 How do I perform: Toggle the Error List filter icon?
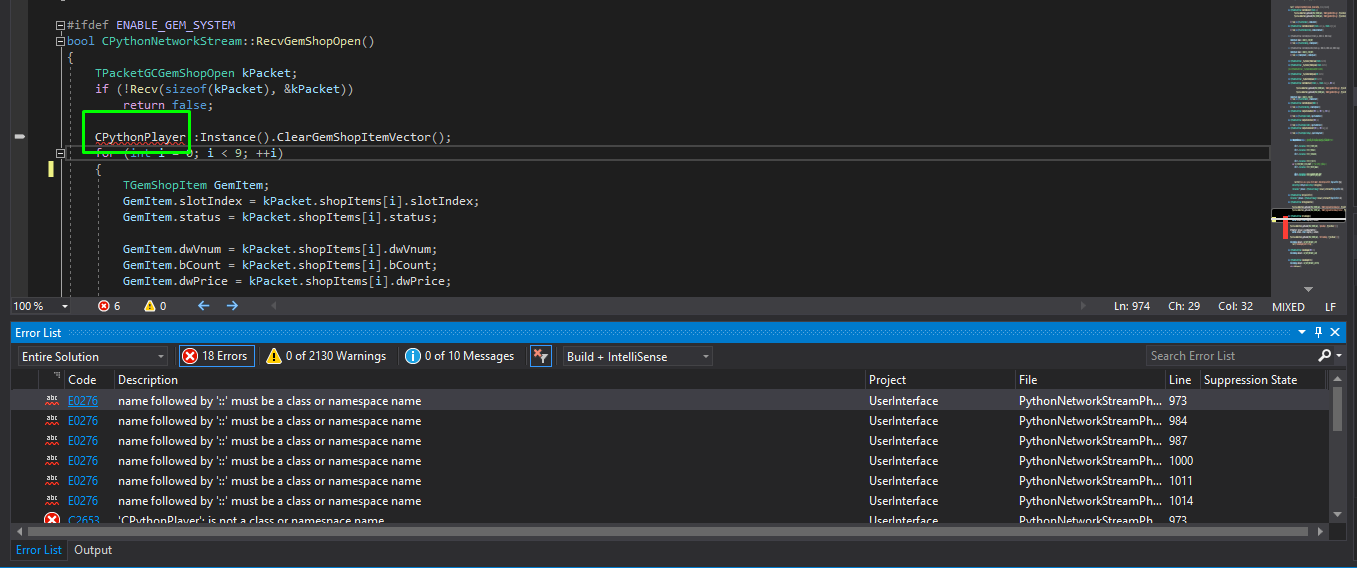coord(541,356)
